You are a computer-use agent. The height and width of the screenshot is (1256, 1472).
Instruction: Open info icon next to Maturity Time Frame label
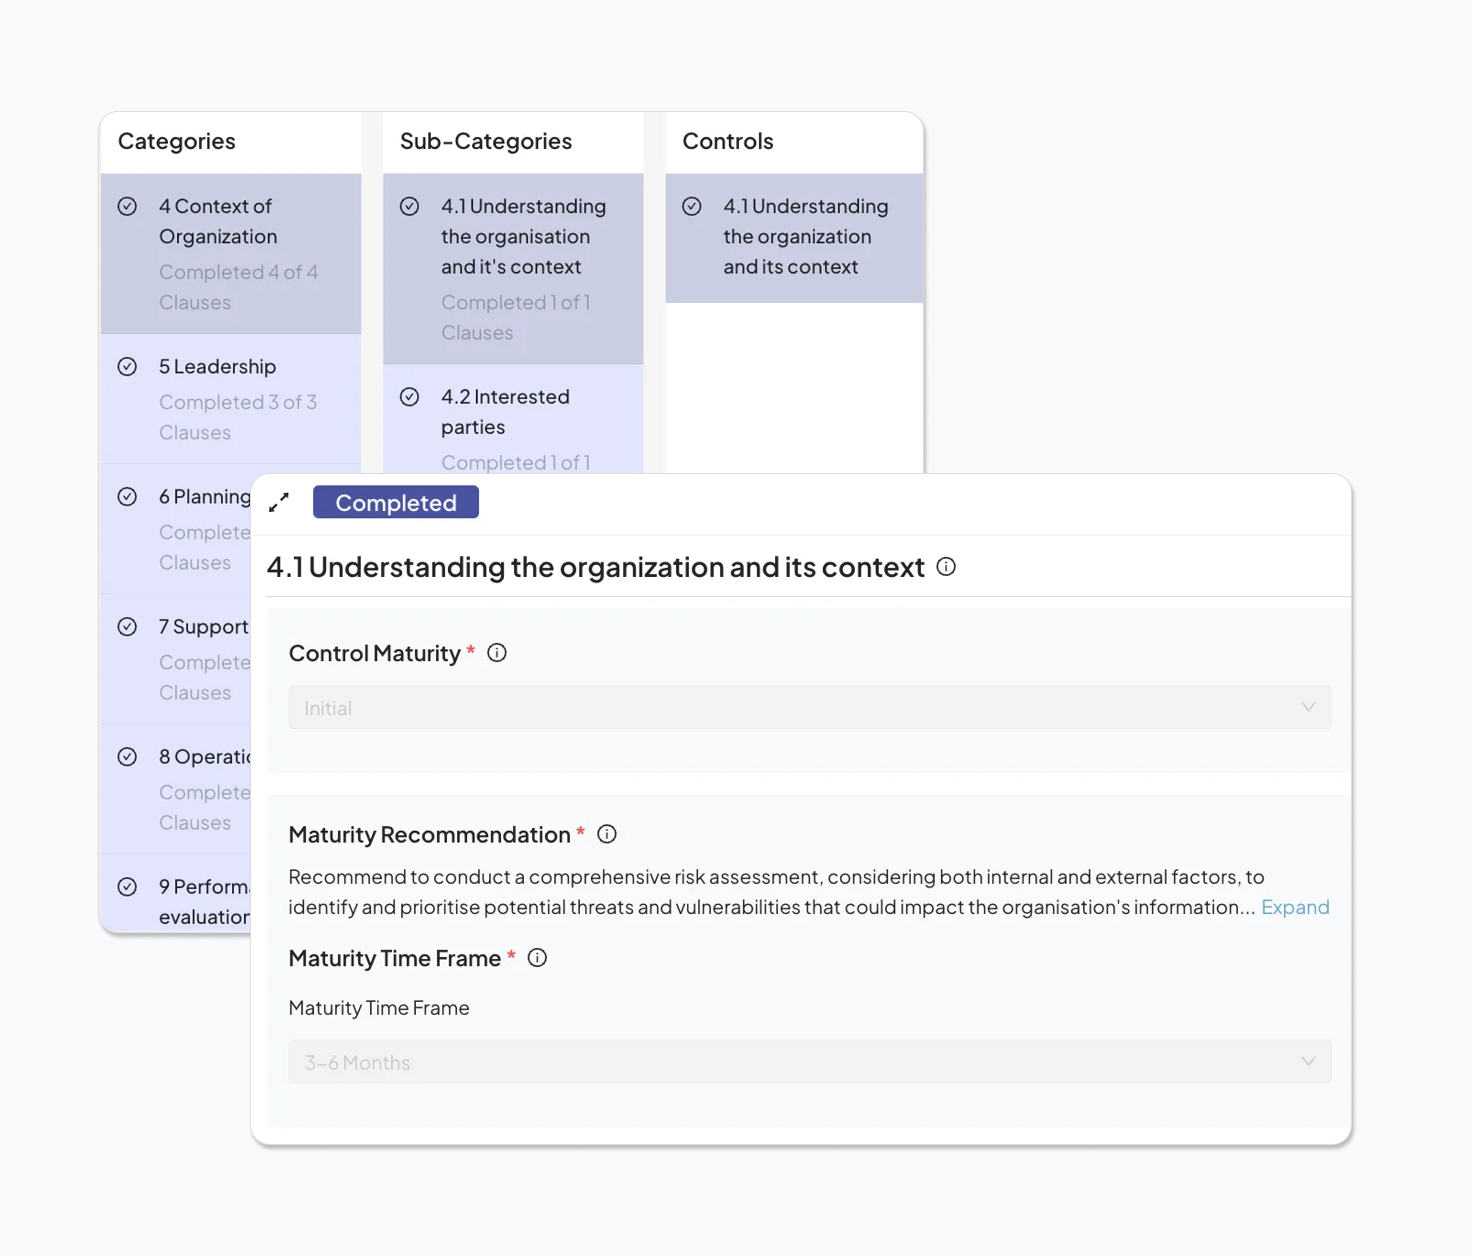537,958
